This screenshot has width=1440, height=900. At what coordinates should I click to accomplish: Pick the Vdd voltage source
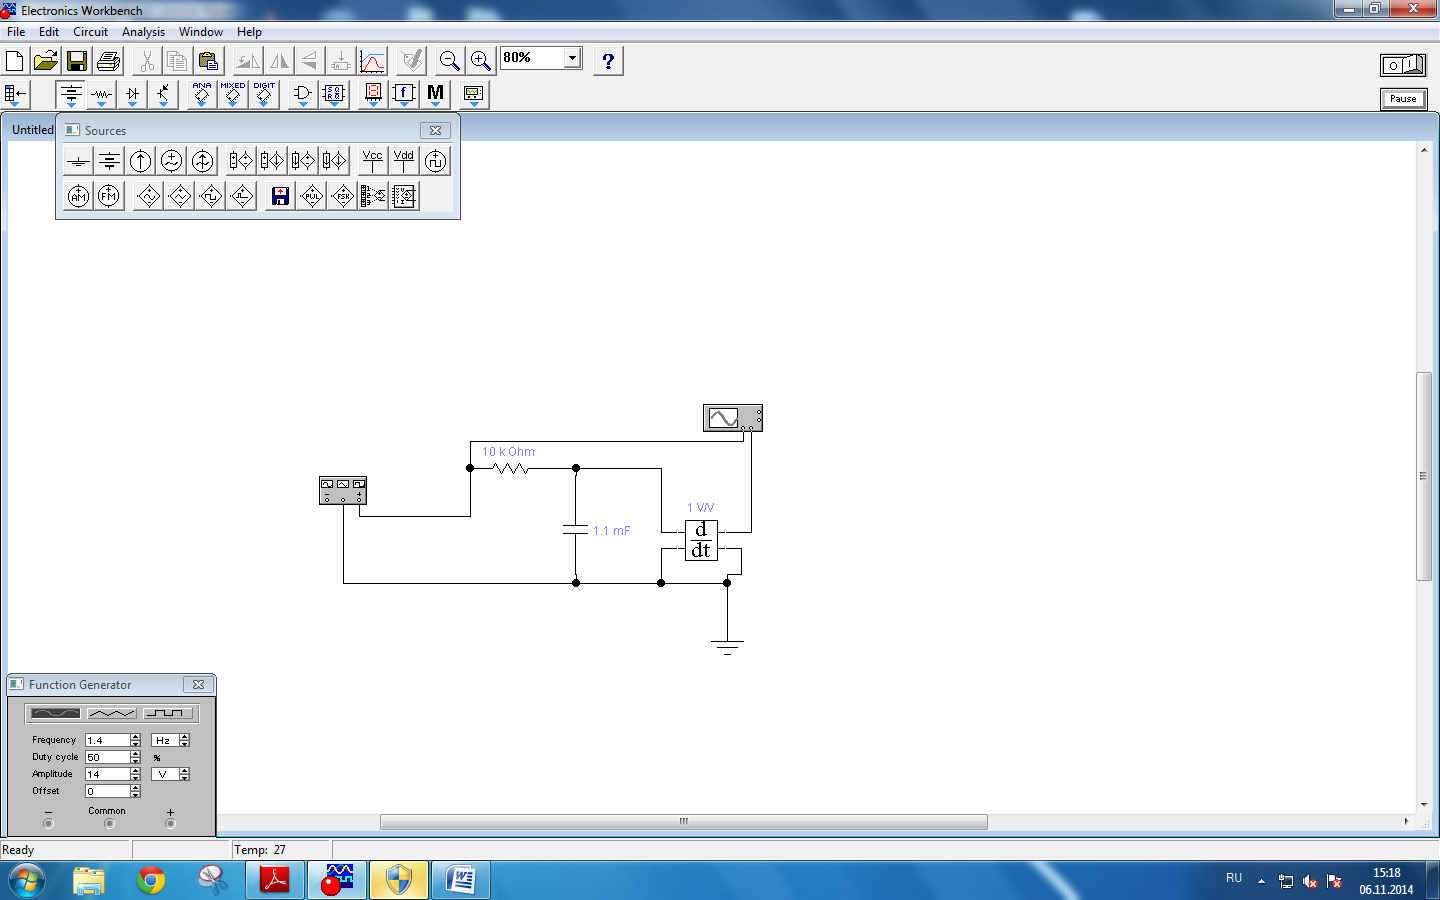point(404,161)
